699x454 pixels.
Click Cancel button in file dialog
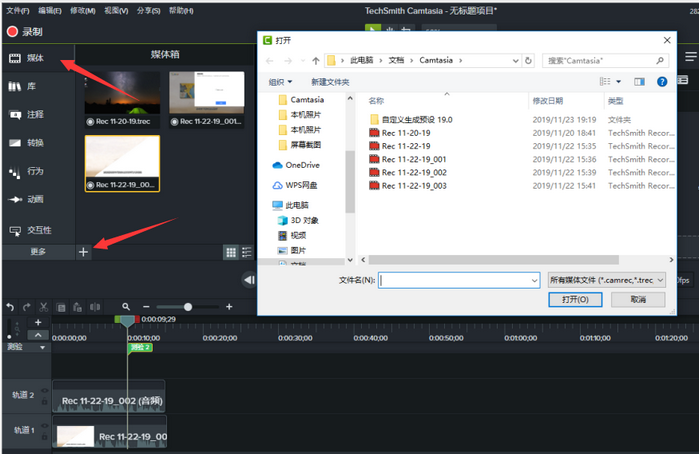[638, 300]
